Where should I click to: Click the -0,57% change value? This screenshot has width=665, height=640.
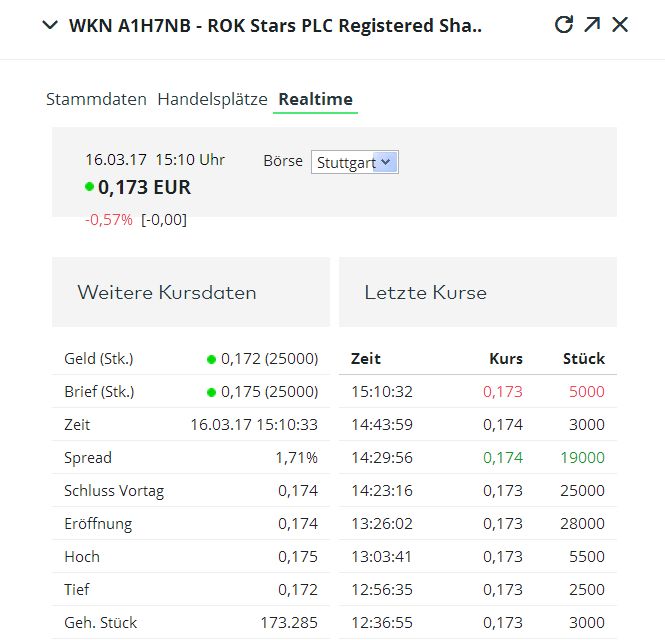pos(109,220)
